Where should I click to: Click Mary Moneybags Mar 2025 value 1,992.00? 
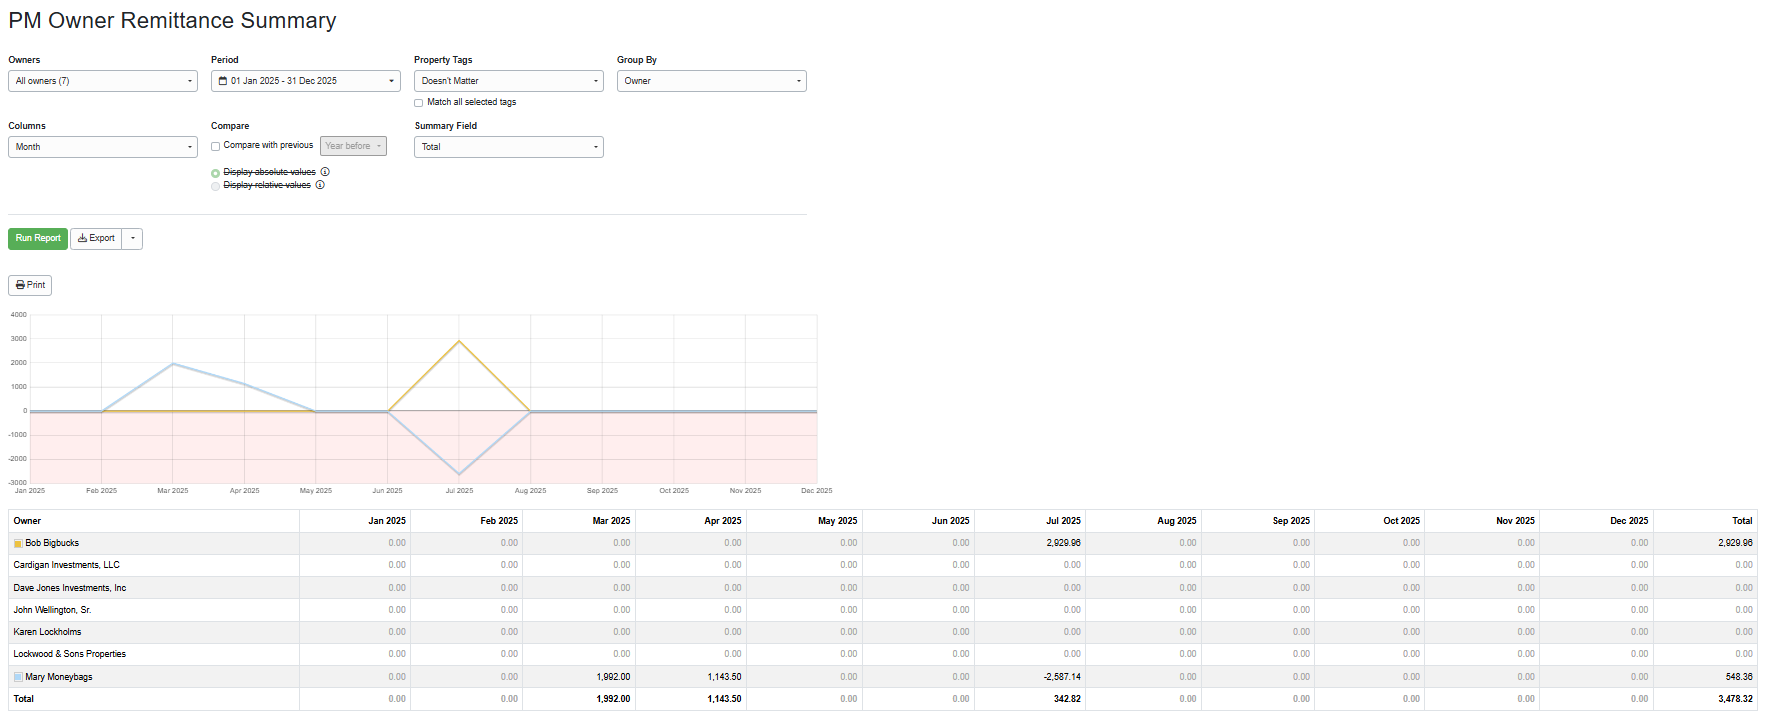(x=613, y=677)
